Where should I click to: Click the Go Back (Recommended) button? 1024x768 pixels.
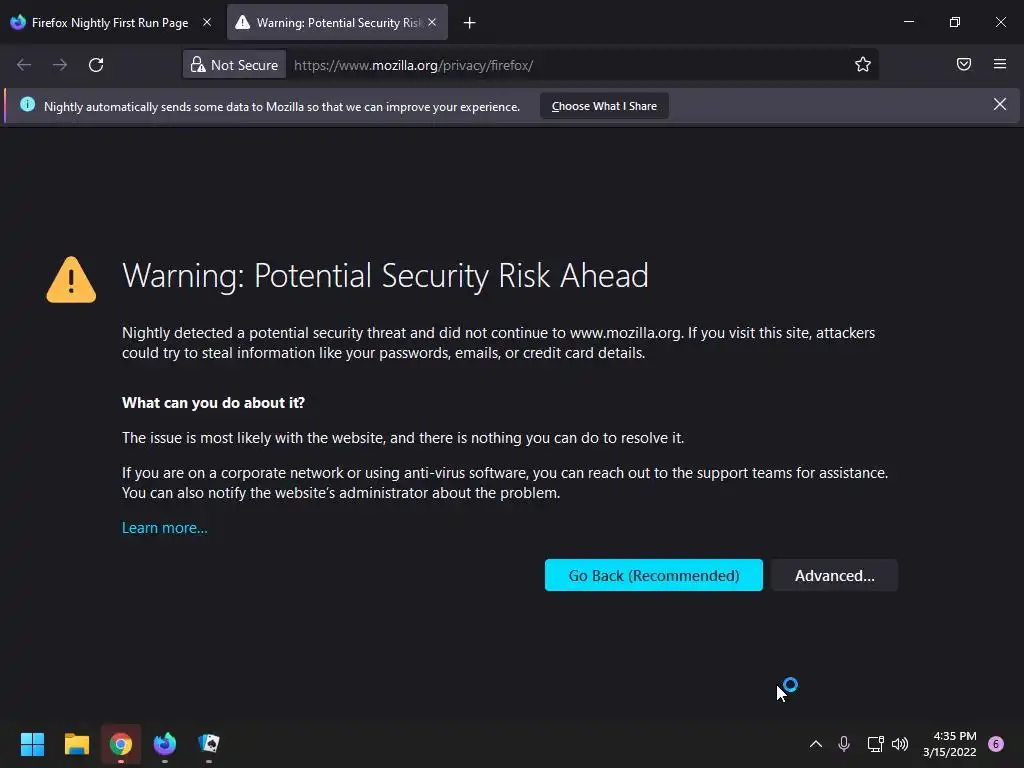point(654,575)
